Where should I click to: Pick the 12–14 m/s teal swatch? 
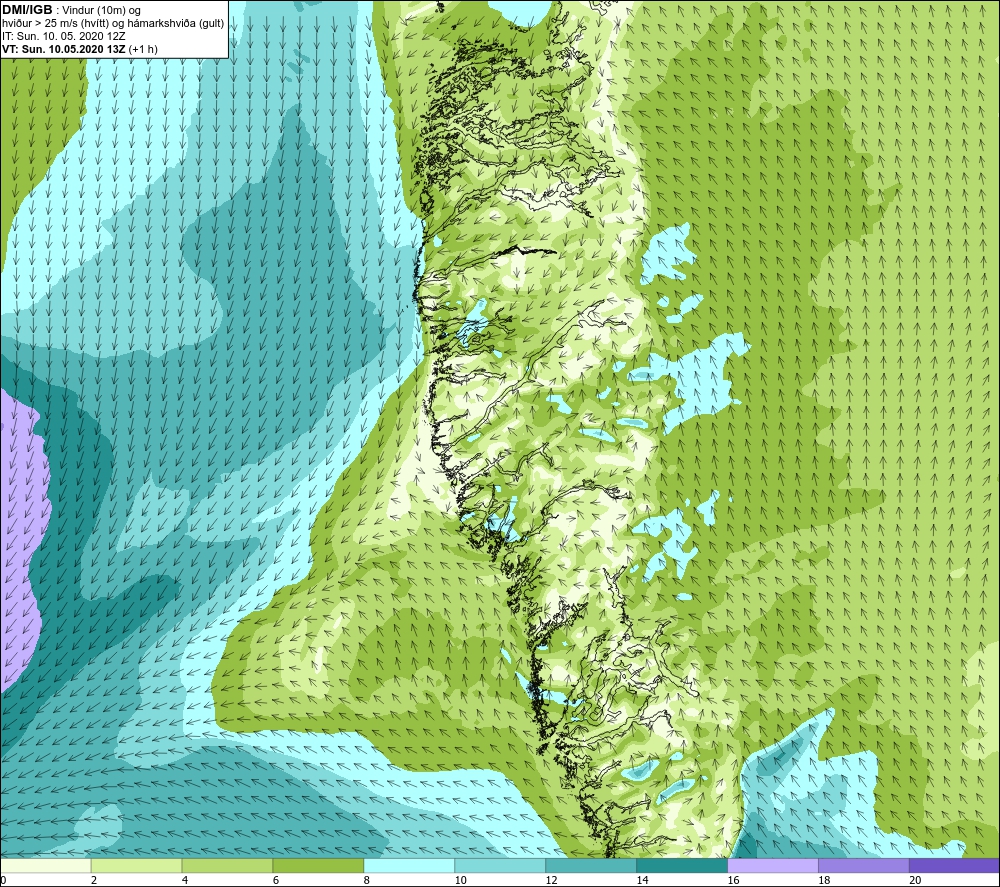coord(591,865)
